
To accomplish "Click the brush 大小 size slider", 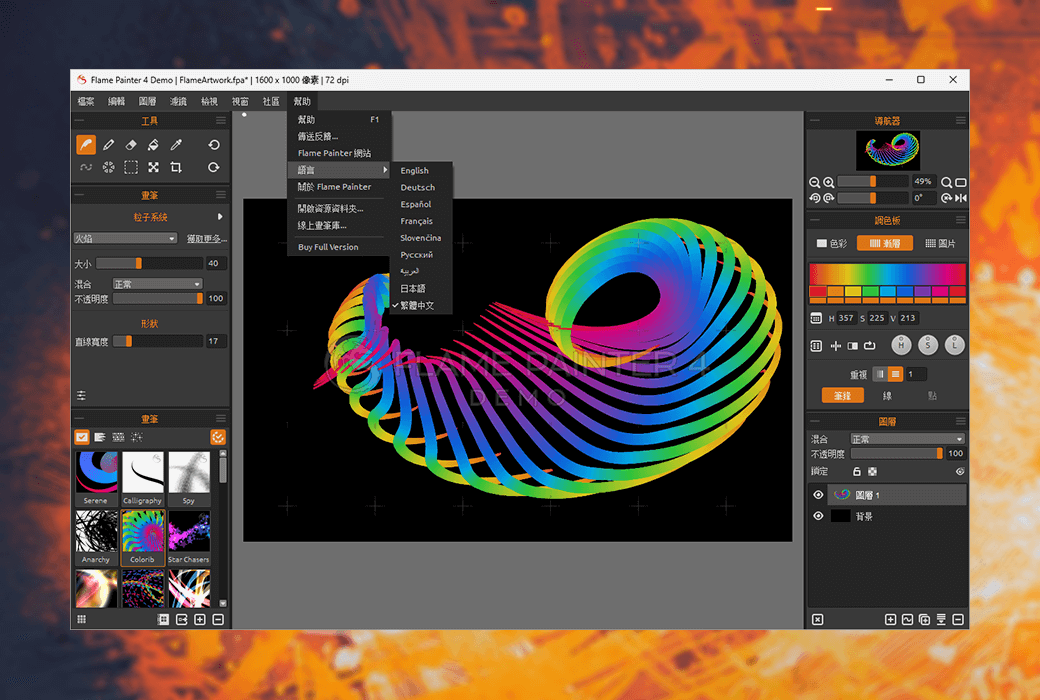I will point(149,263).
